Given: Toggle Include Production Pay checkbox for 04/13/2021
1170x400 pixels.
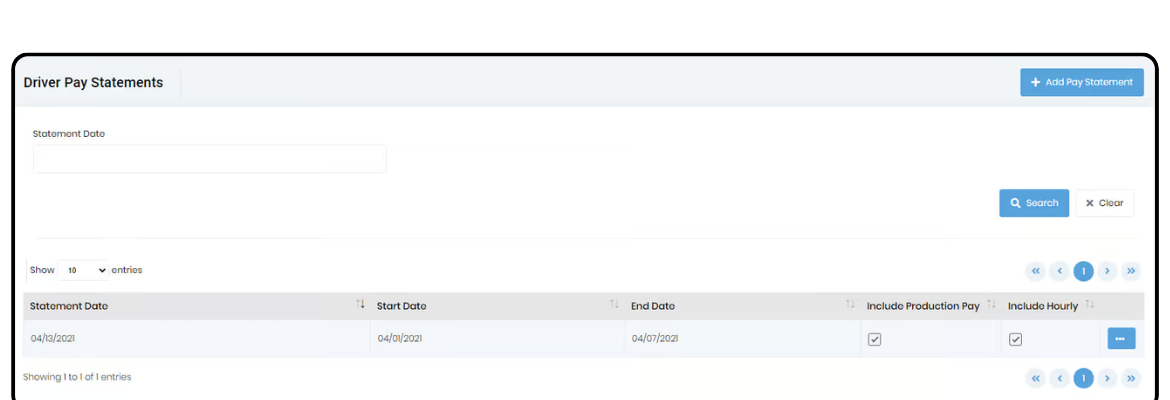Looking at the screenshot, I should click(874, 339).
